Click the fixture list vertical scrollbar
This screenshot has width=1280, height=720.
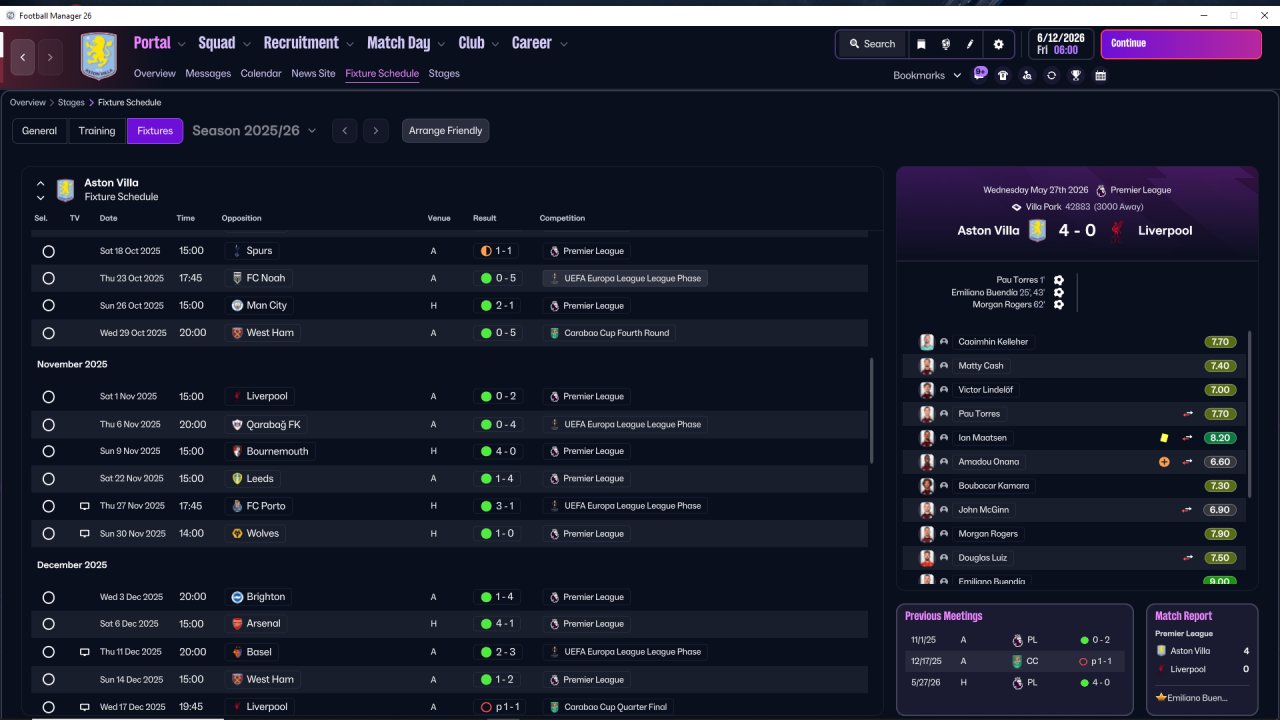(x=872, y=410)
